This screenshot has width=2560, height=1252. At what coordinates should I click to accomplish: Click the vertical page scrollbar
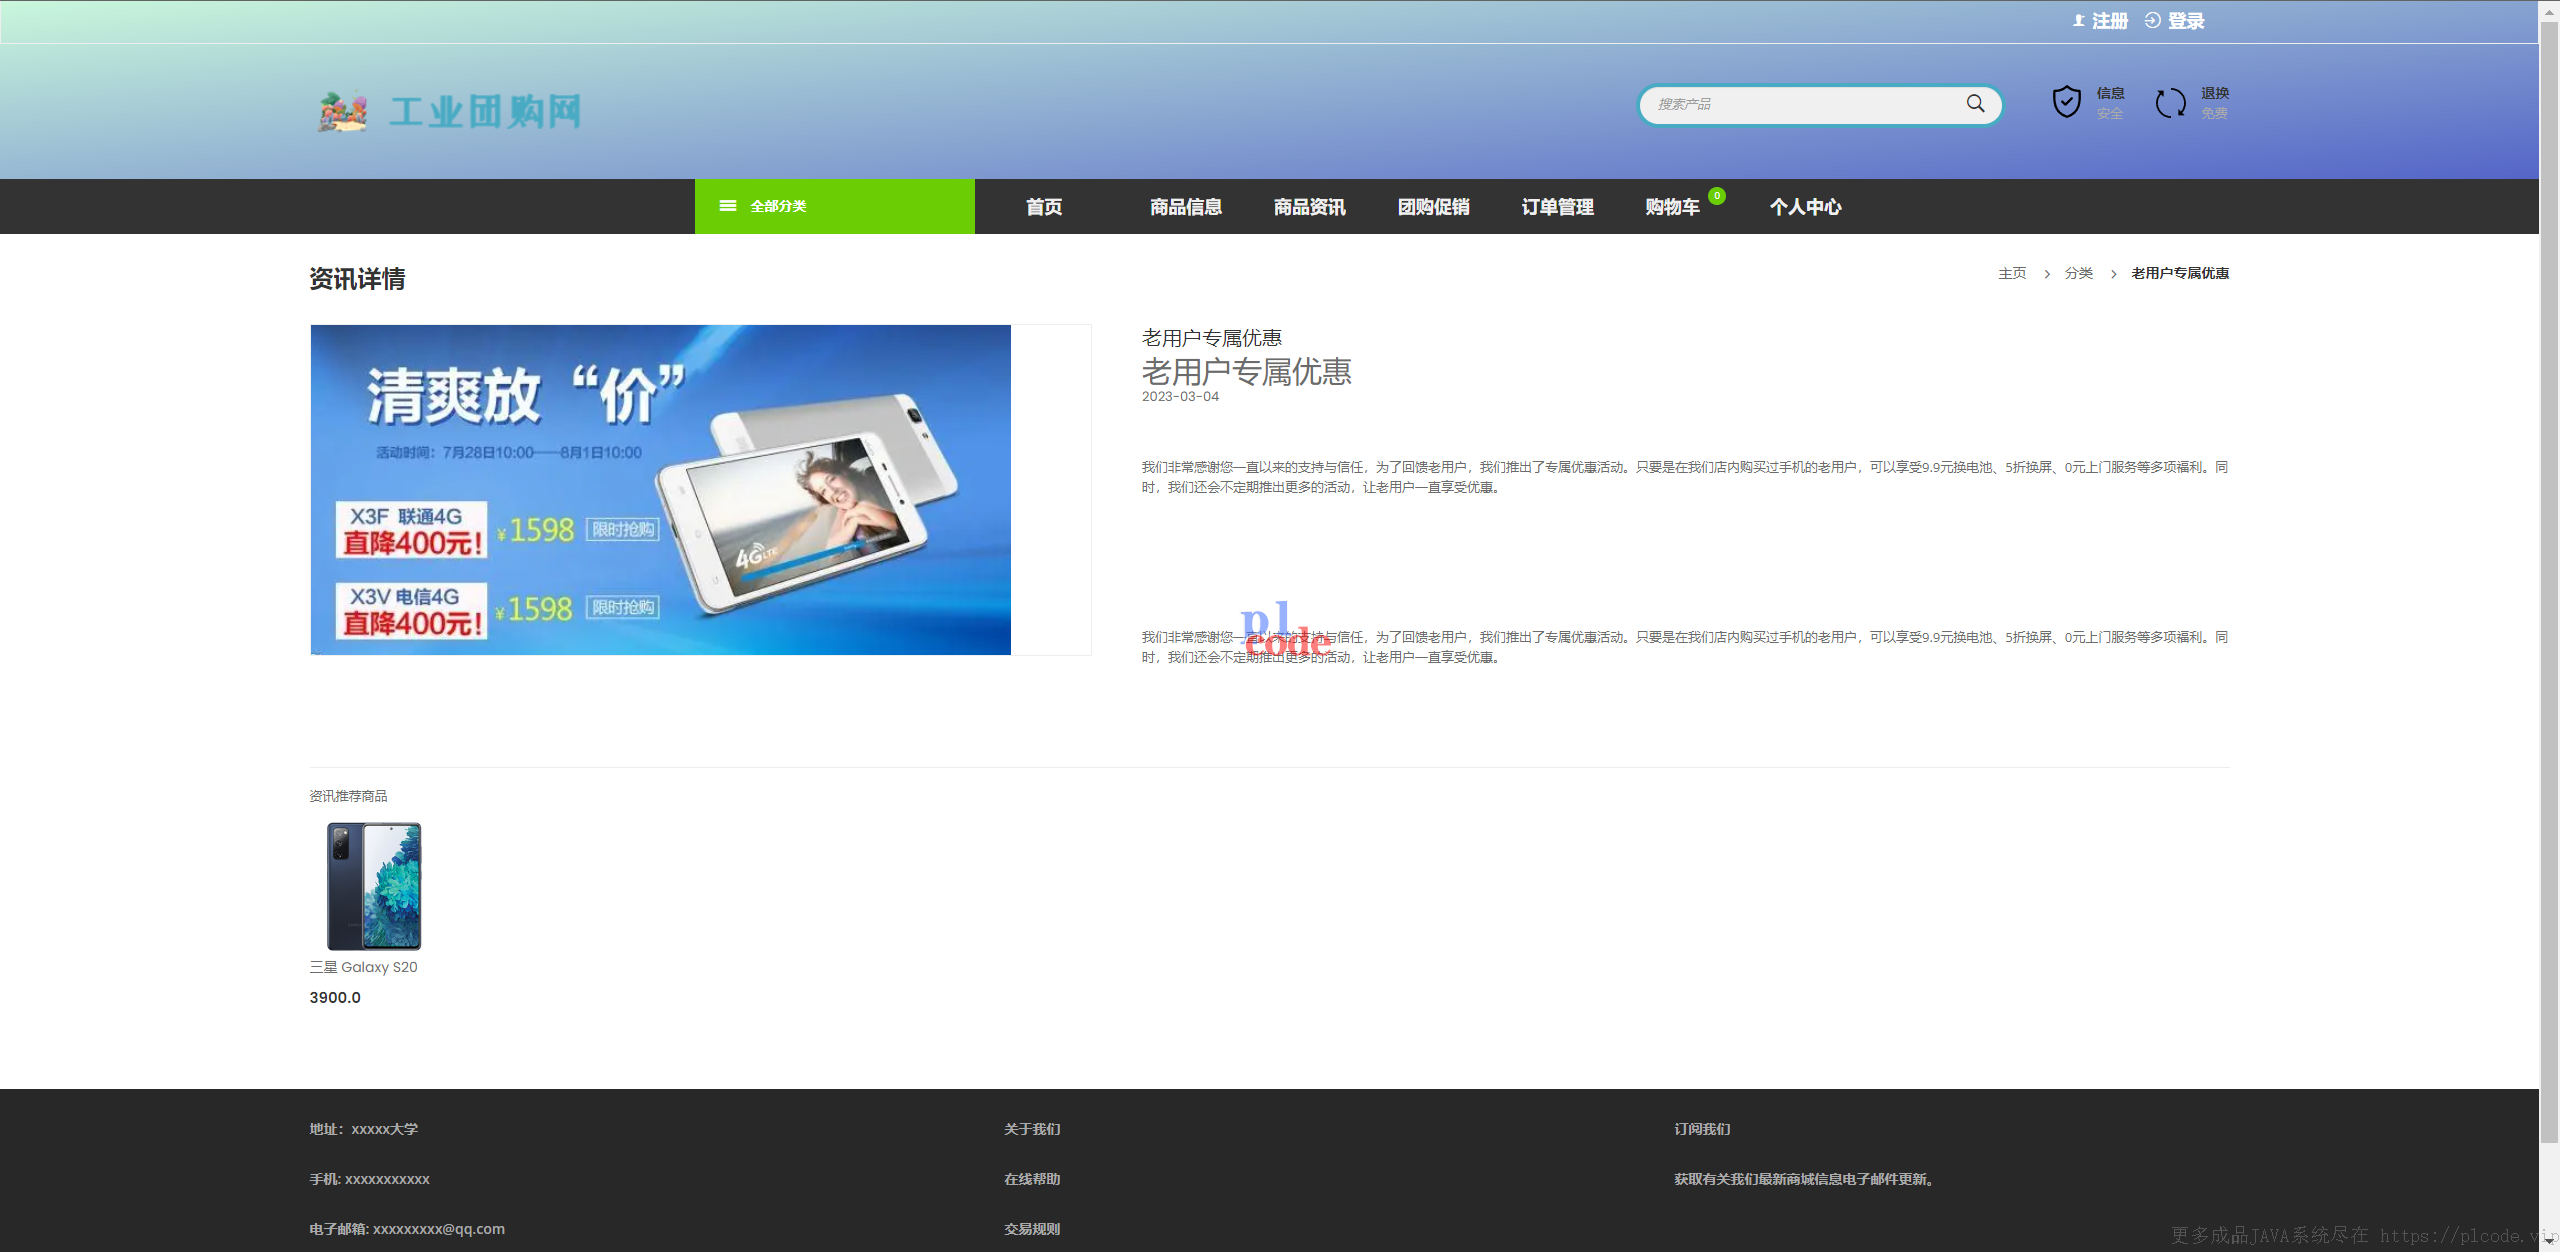[2549, 580]
